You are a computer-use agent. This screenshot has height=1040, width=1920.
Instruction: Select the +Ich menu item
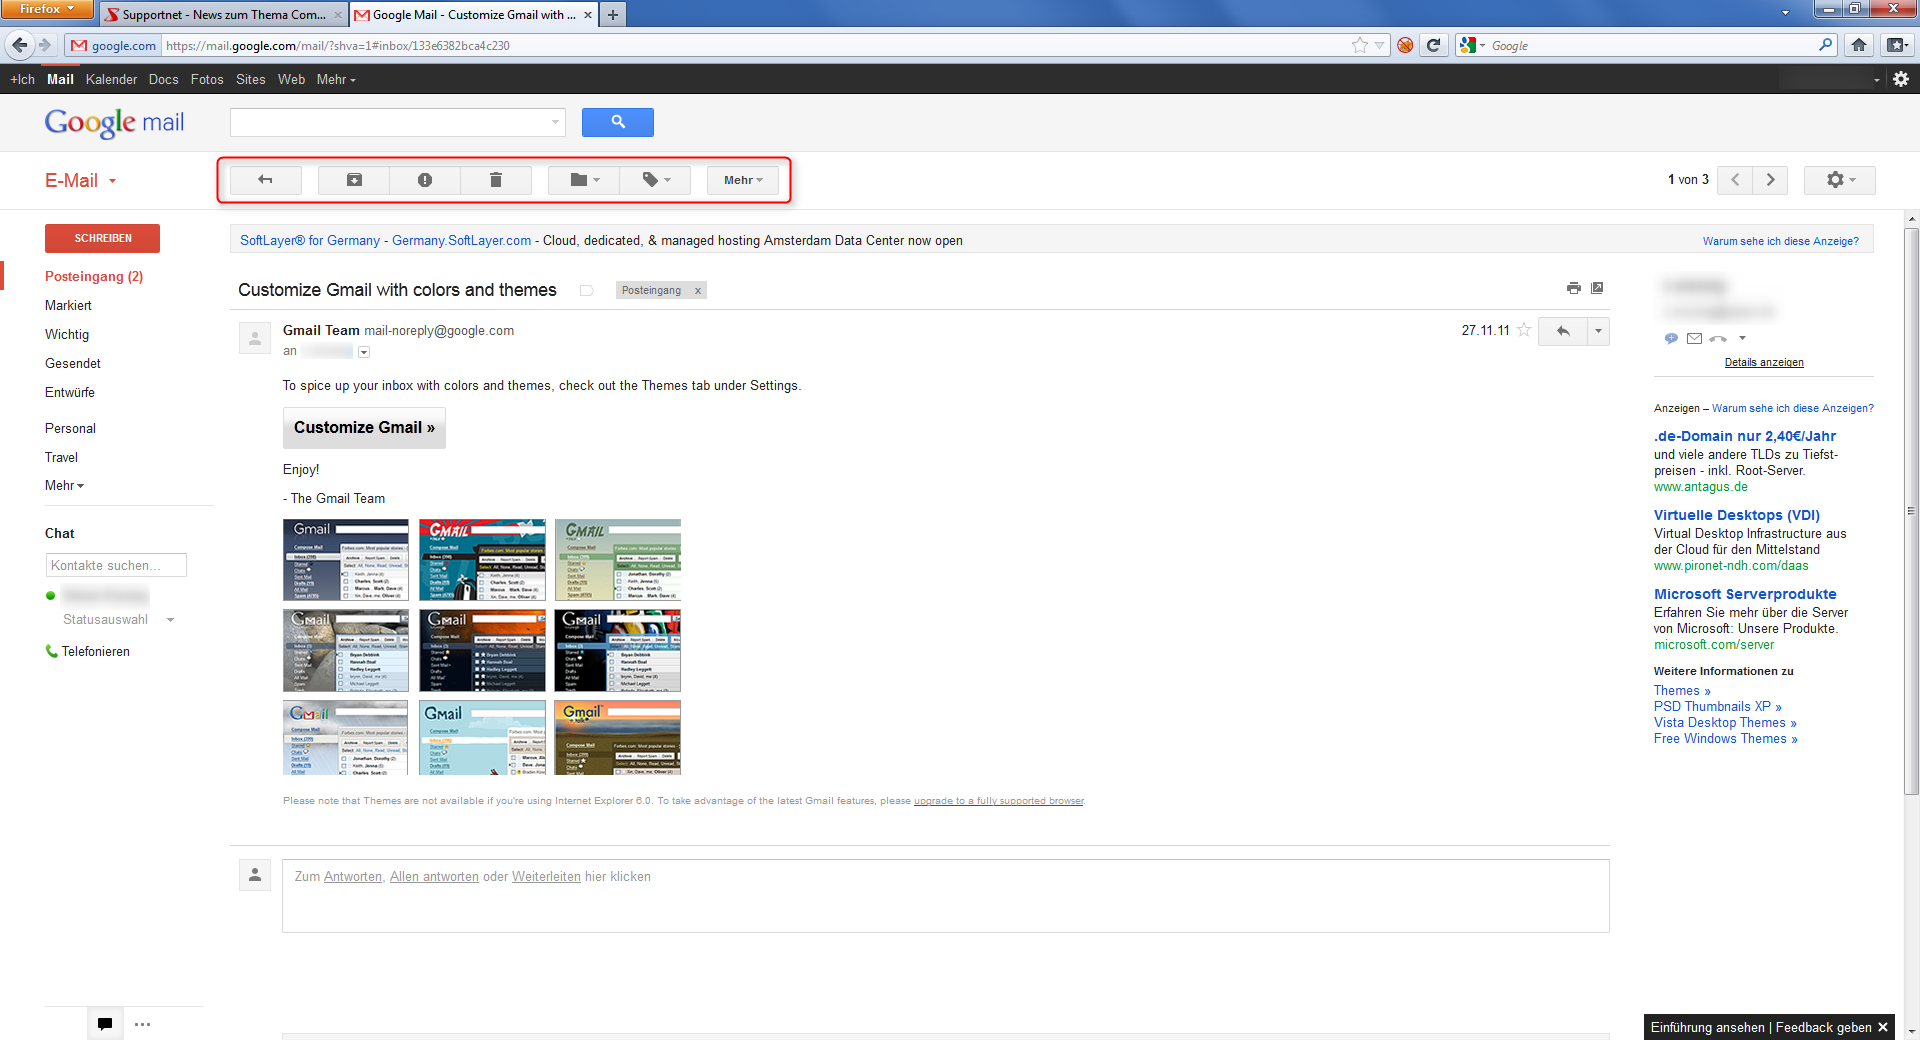coord(22,79)
